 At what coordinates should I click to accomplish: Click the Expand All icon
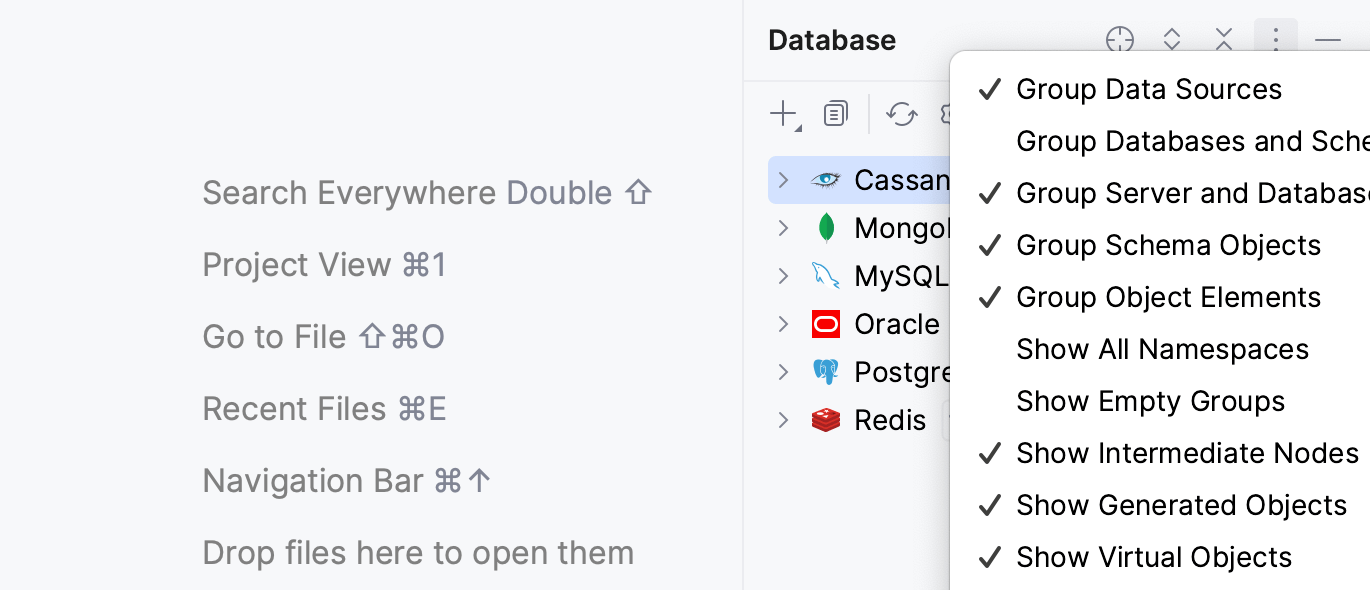pos(1172,40)
